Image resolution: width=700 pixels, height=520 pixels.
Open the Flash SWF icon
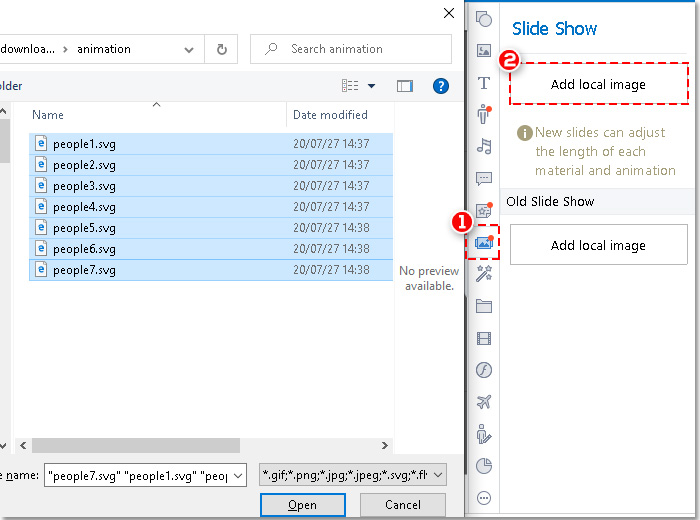(x=484, y=370)
